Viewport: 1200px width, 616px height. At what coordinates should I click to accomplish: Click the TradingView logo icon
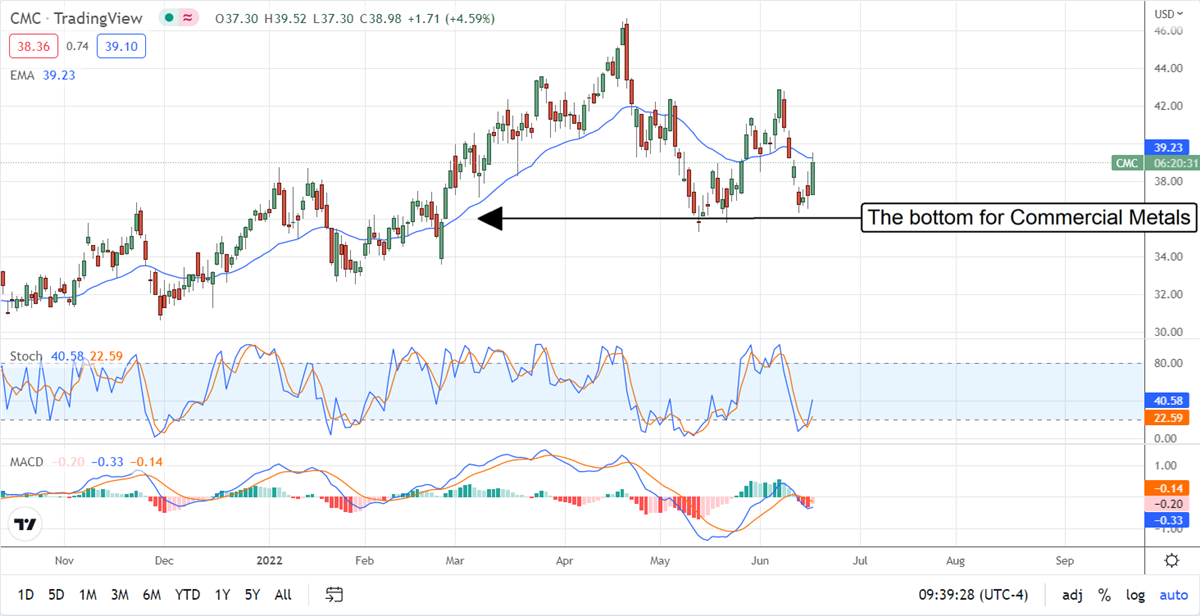[25, 524]
